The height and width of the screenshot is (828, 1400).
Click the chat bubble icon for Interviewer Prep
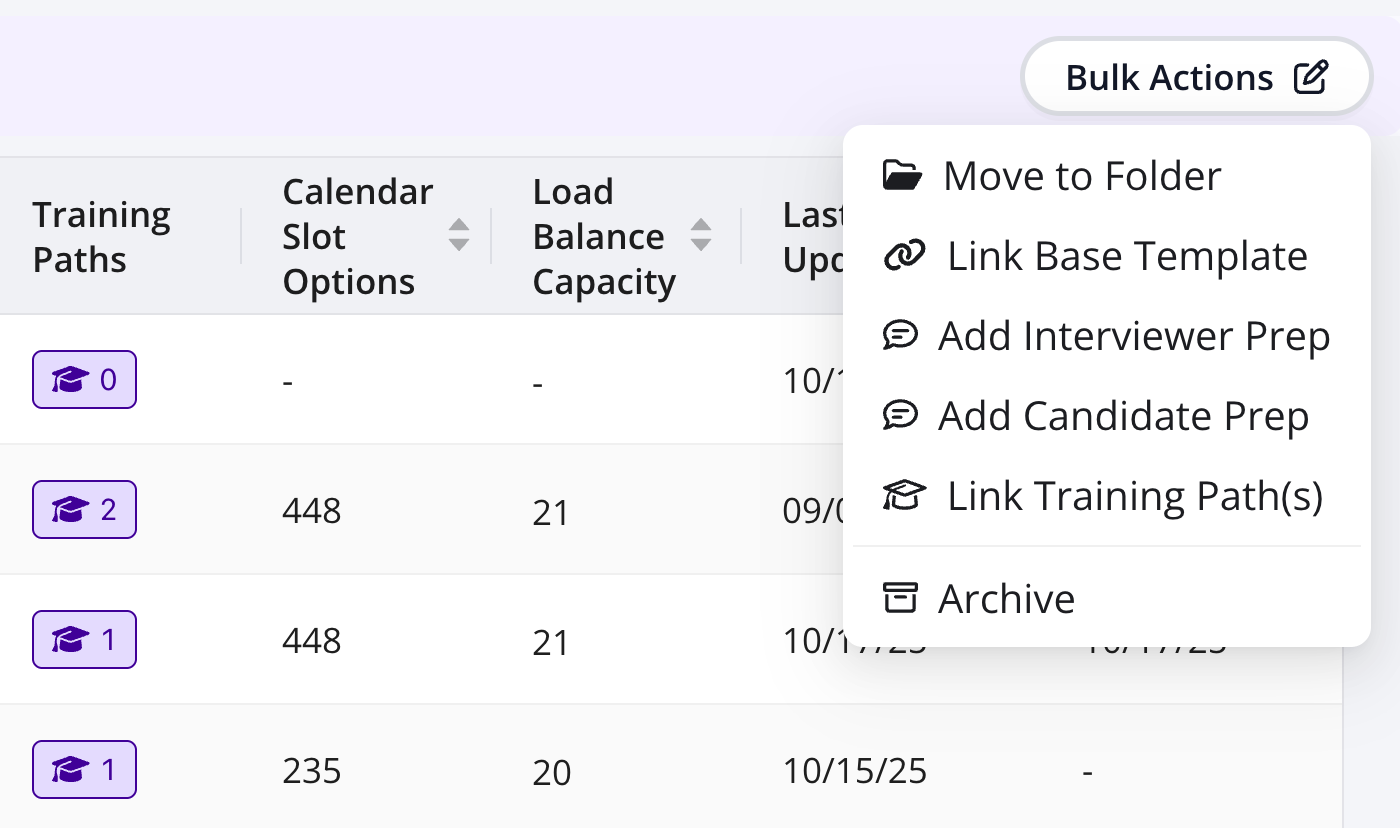click(x=900, y=336)
